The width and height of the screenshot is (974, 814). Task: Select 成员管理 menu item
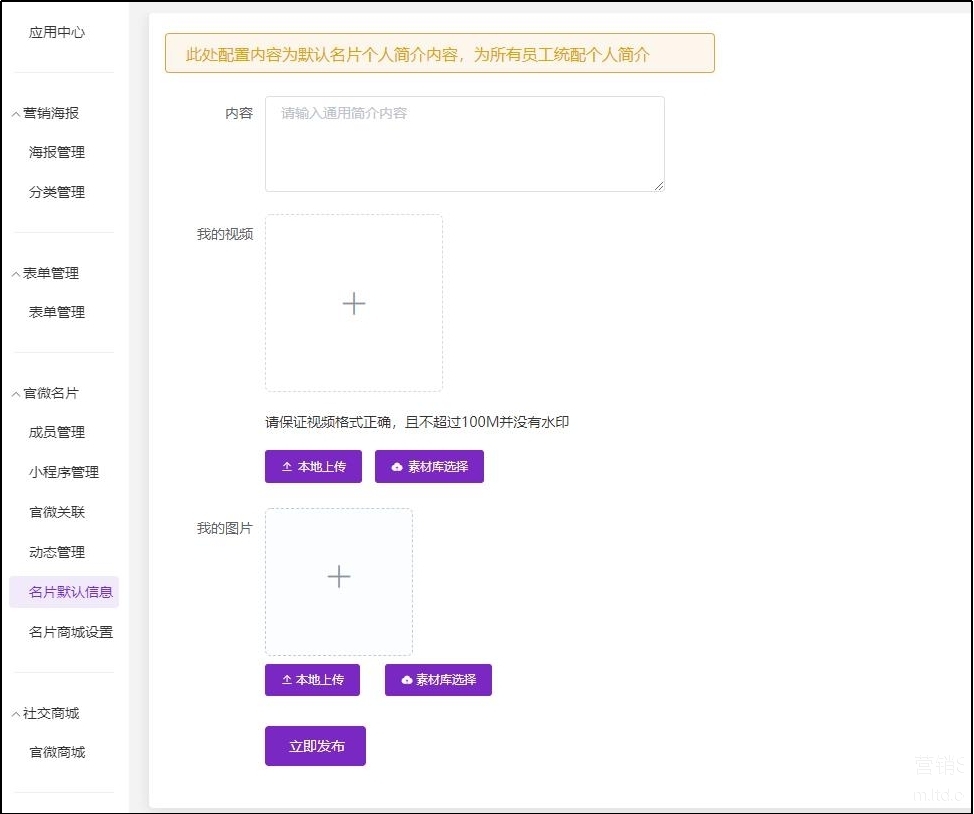point(57,432)
